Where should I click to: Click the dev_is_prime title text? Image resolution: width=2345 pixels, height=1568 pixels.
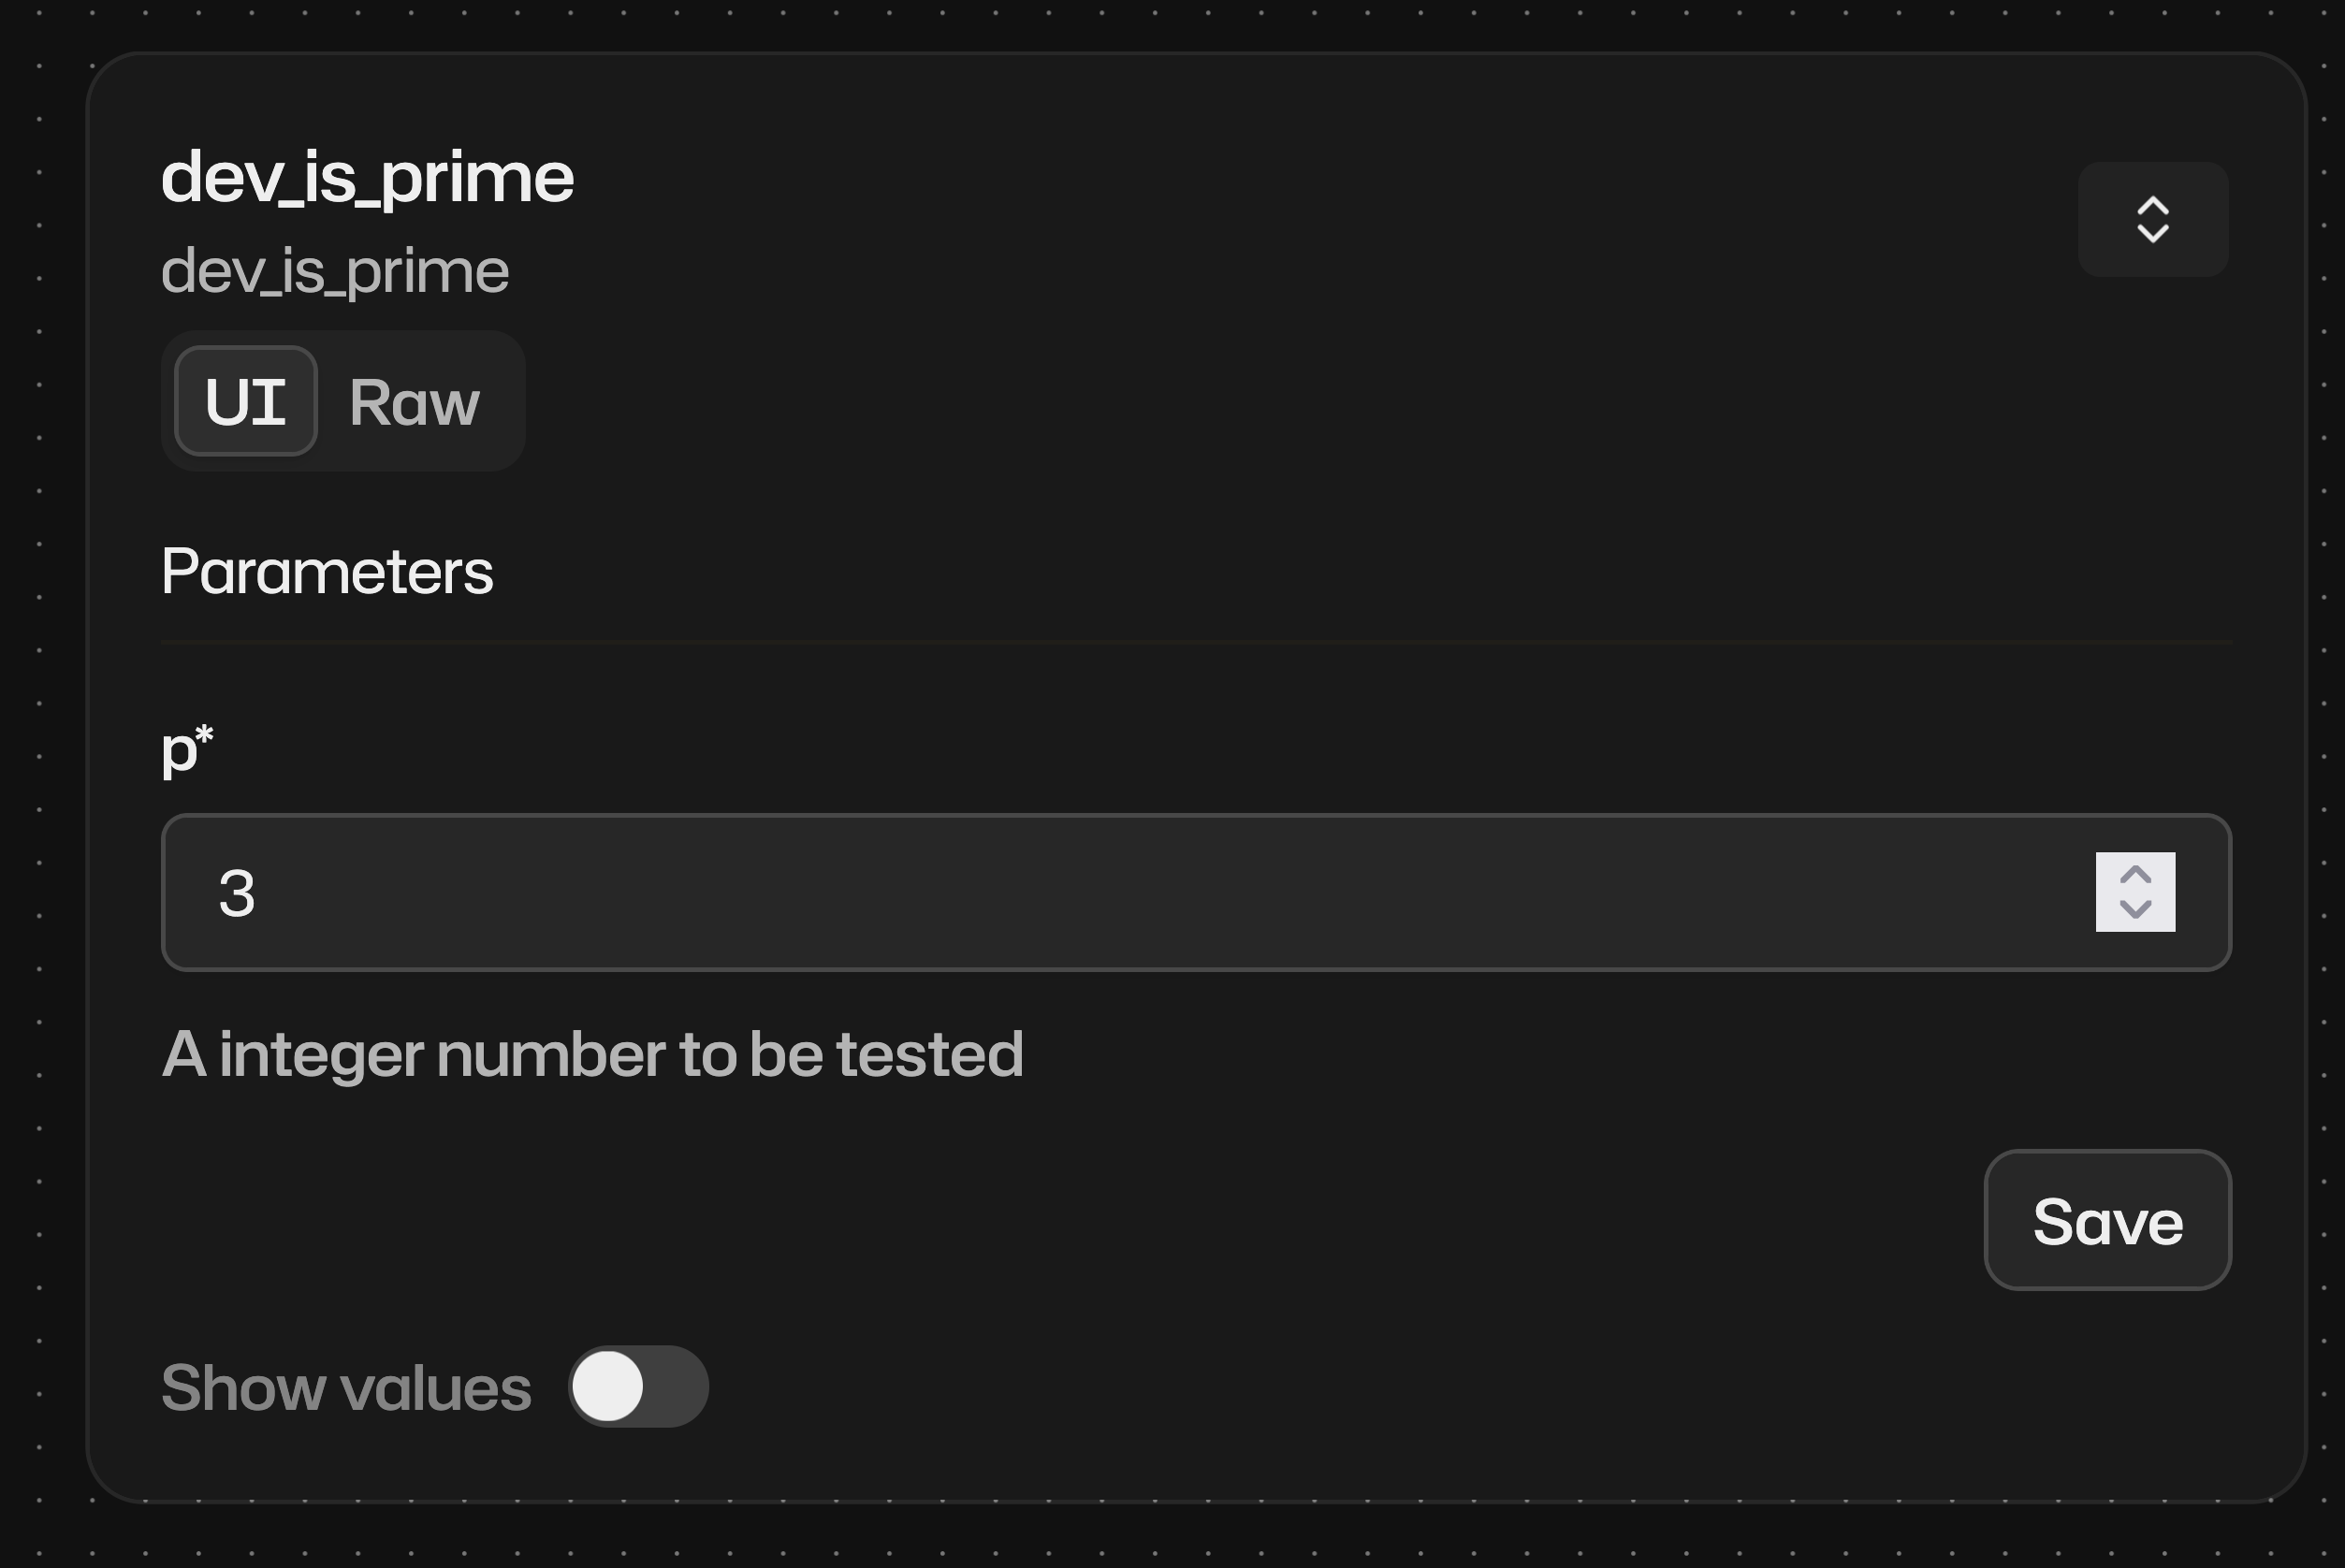pos(368,177)
